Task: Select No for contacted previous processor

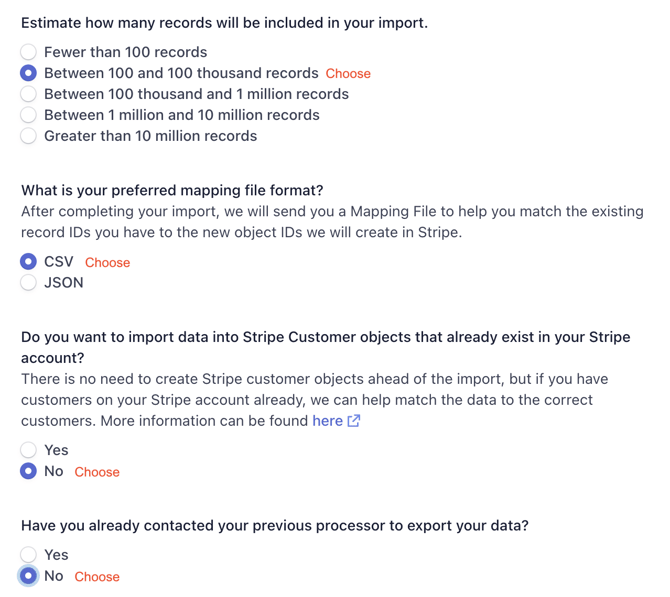Action: click(x=28, y=576)
